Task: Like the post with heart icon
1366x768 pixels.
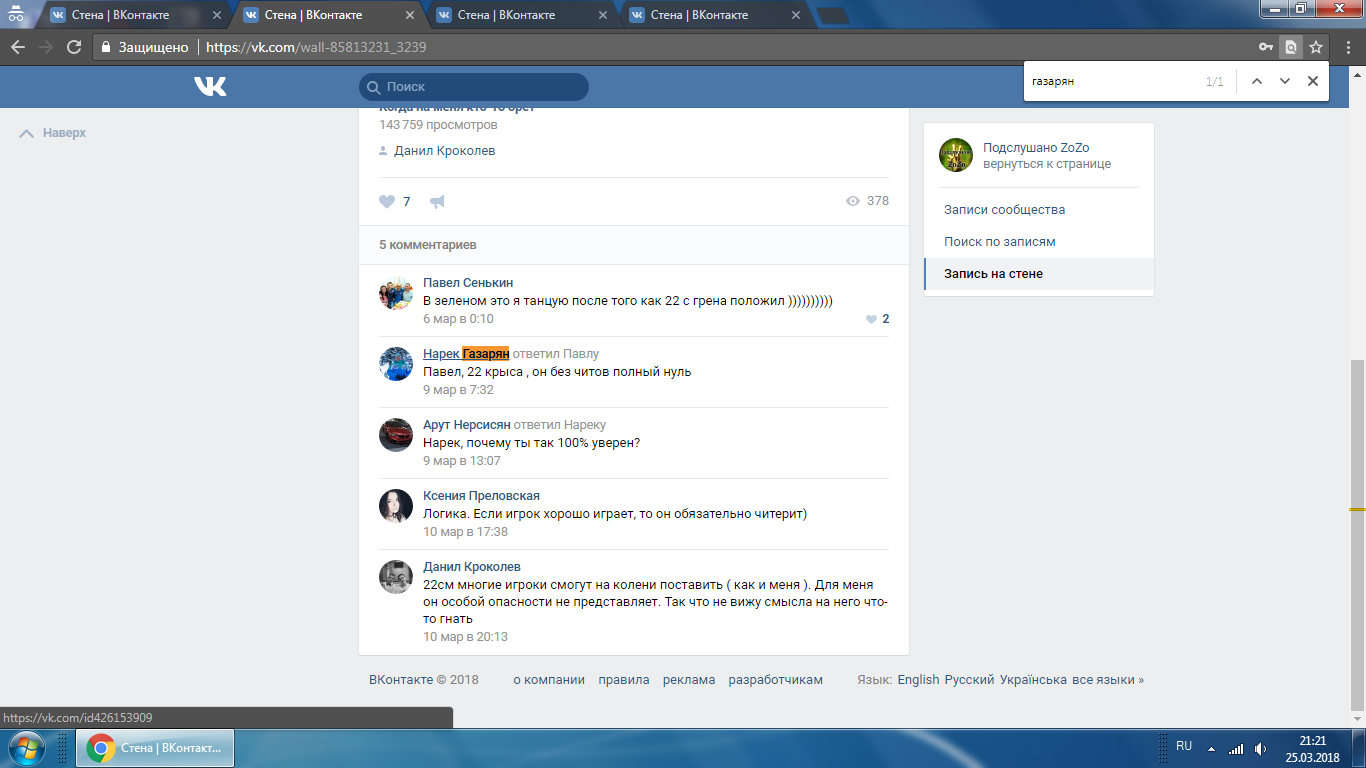Action: pyautogui.click(x=387, y=202)
